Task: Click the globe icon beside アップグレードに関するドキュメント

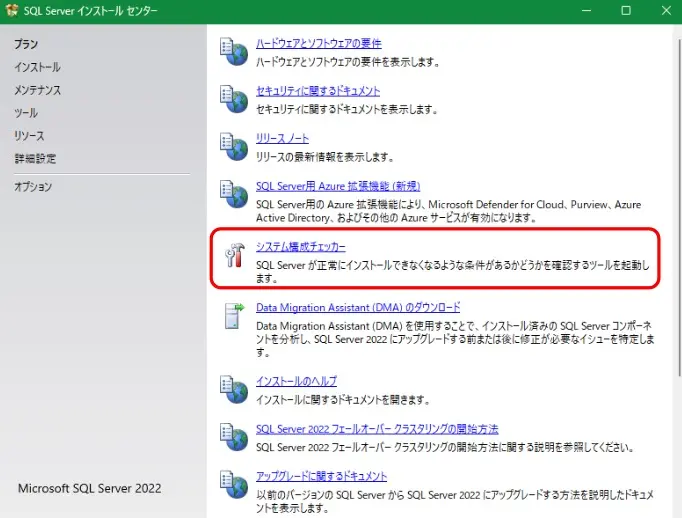Action: click(x=234, y=485)
